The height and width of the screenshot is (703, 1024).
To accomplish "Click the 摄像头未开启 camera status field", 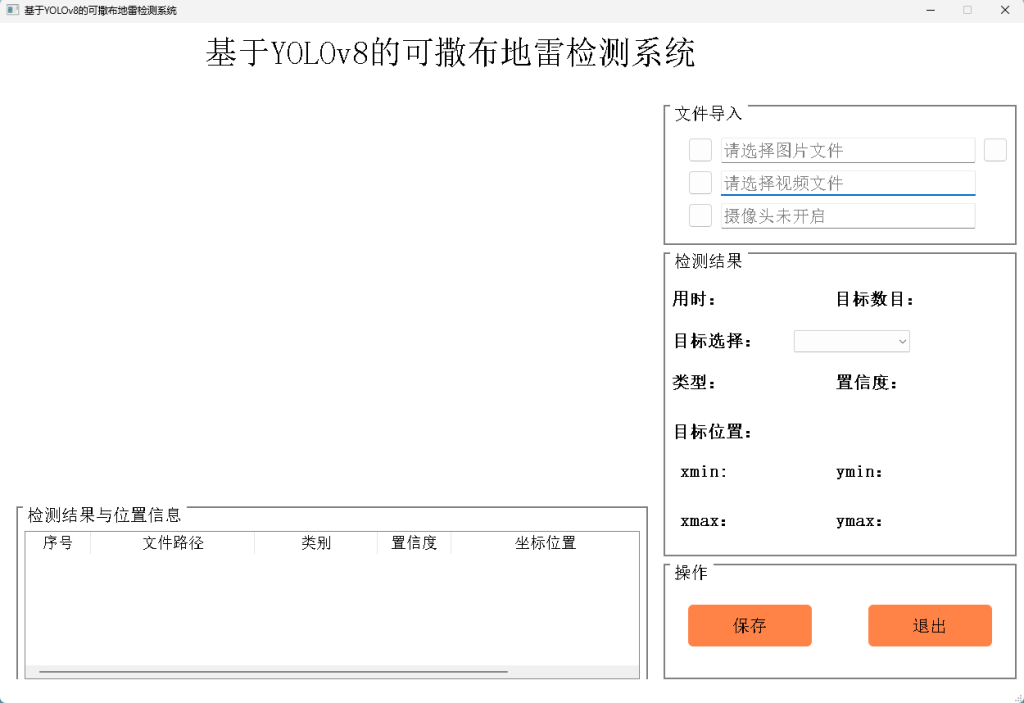I will point(848,215).
